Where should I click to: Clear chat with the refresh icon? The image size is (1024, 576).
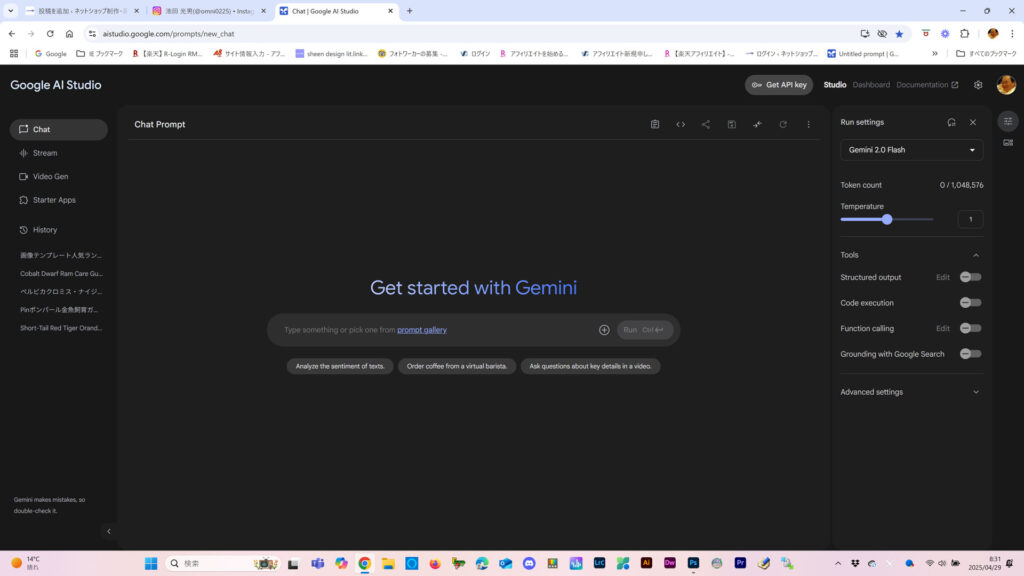[783, 124]
